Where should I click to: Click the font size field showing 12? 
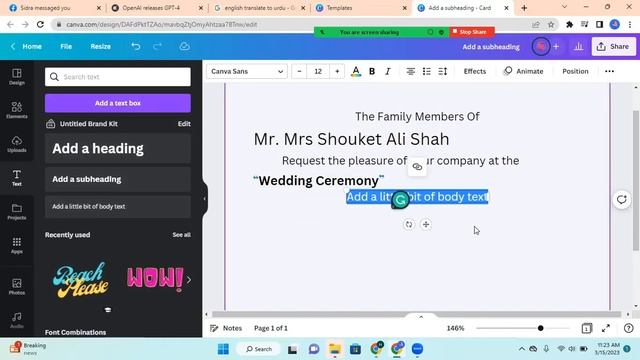click(318, 71)
